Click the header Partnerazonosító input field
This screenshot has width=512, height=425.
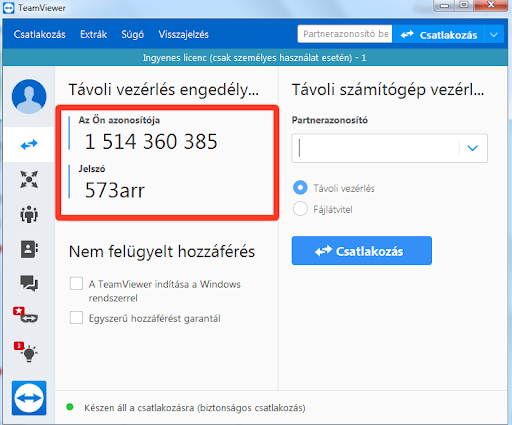pos(345,34)
